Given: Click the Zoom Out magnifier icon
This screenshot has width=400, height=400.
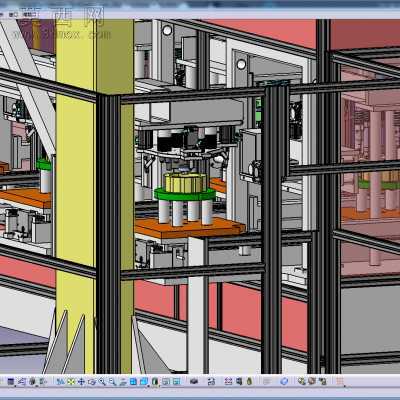Looking at the screenshot, I should [x=113, y=381].
